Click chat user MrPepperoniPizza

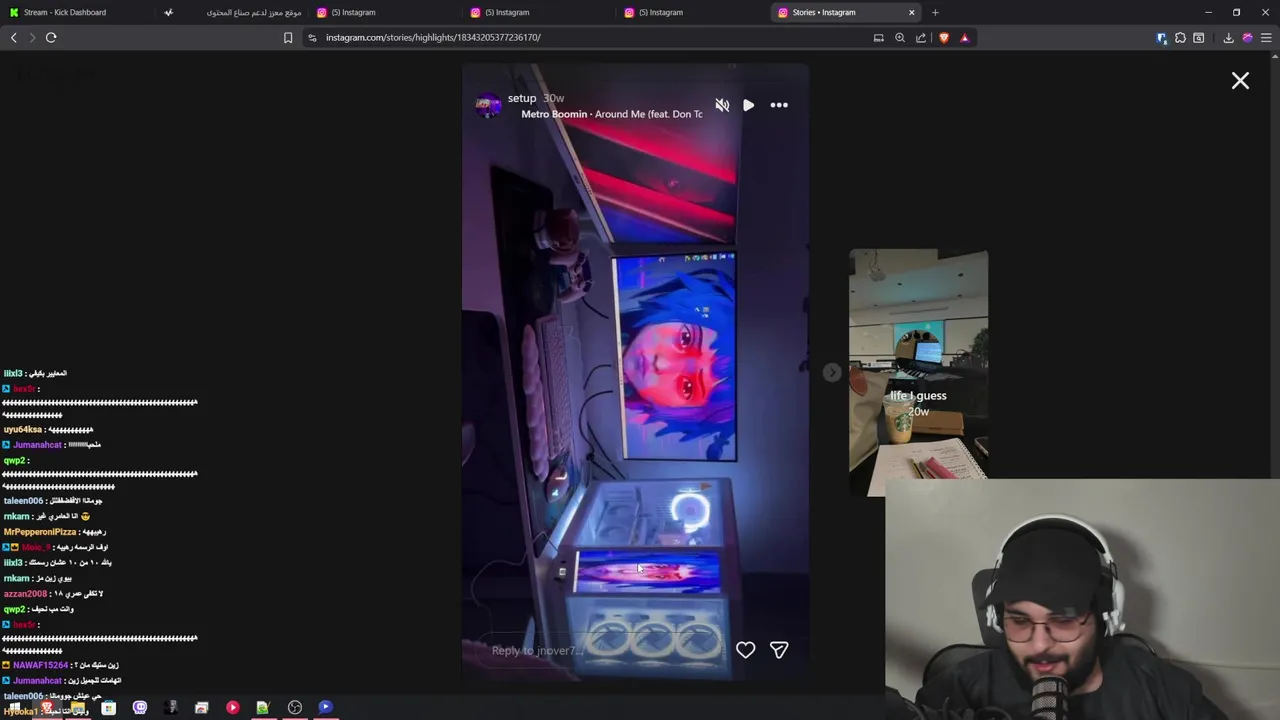(40, 532)
